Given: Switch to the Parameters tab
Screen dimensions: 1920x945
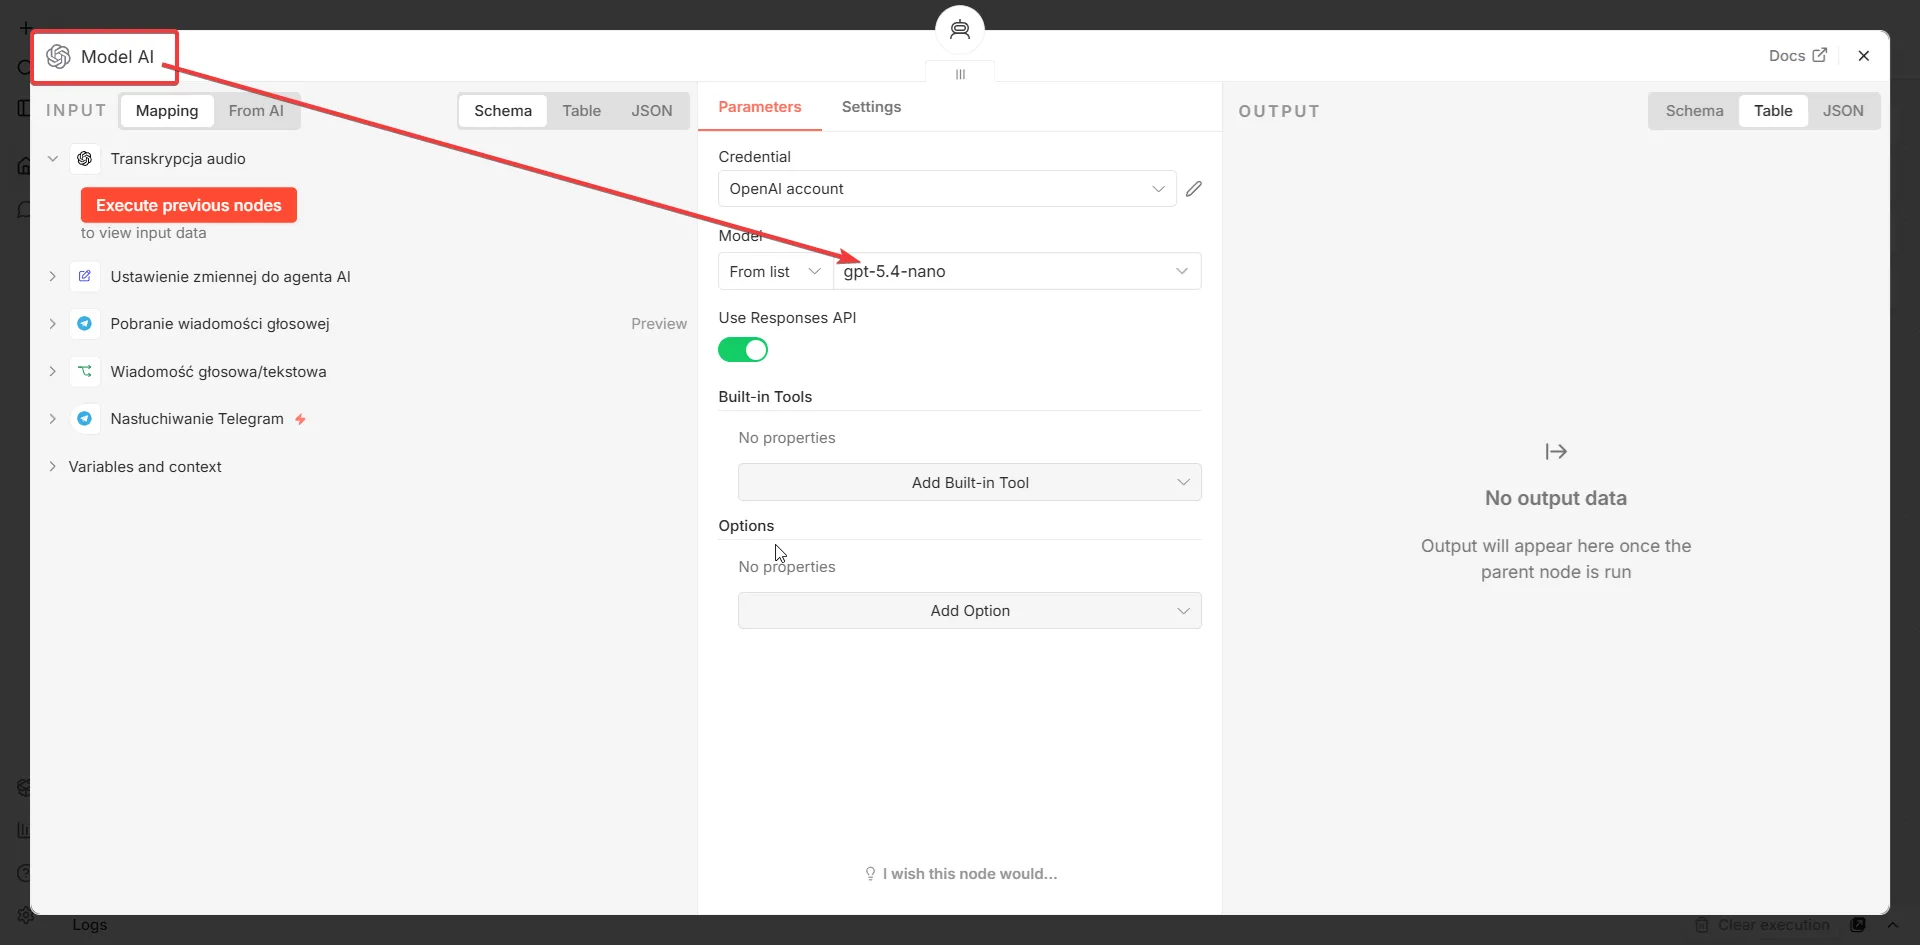Looking at the screenshot, I should pos(760,107).
